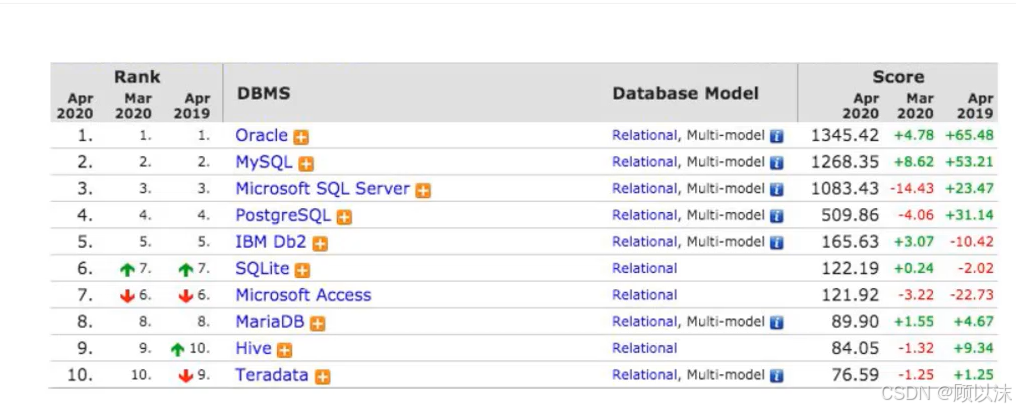1016x411 pixels.
Task: Open the Microsoft Access link
Action: [303, 295]
